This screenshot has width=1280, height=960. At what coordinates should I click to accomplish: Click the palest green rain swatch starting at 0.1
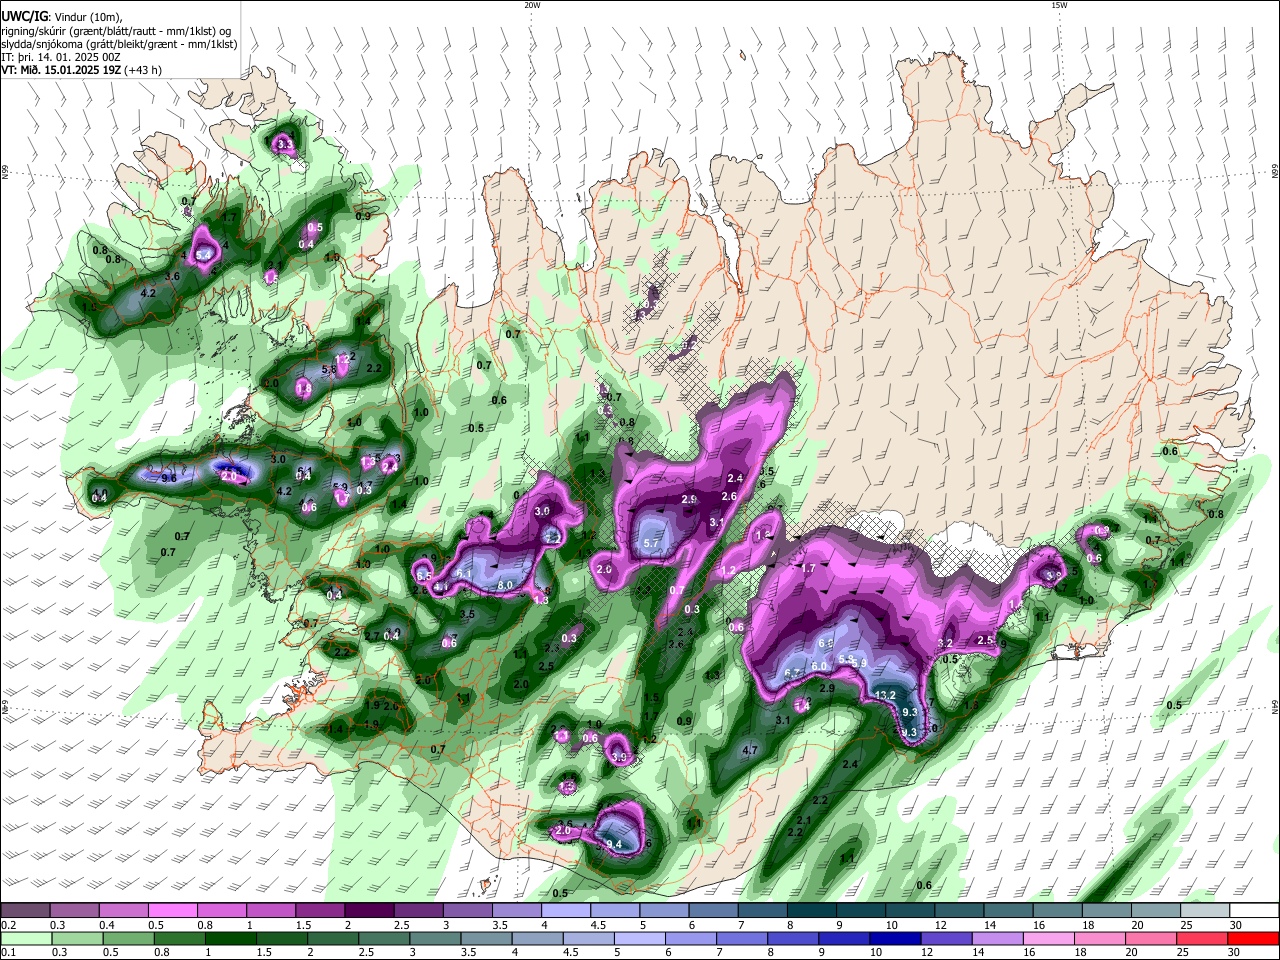tap(25, 938)
